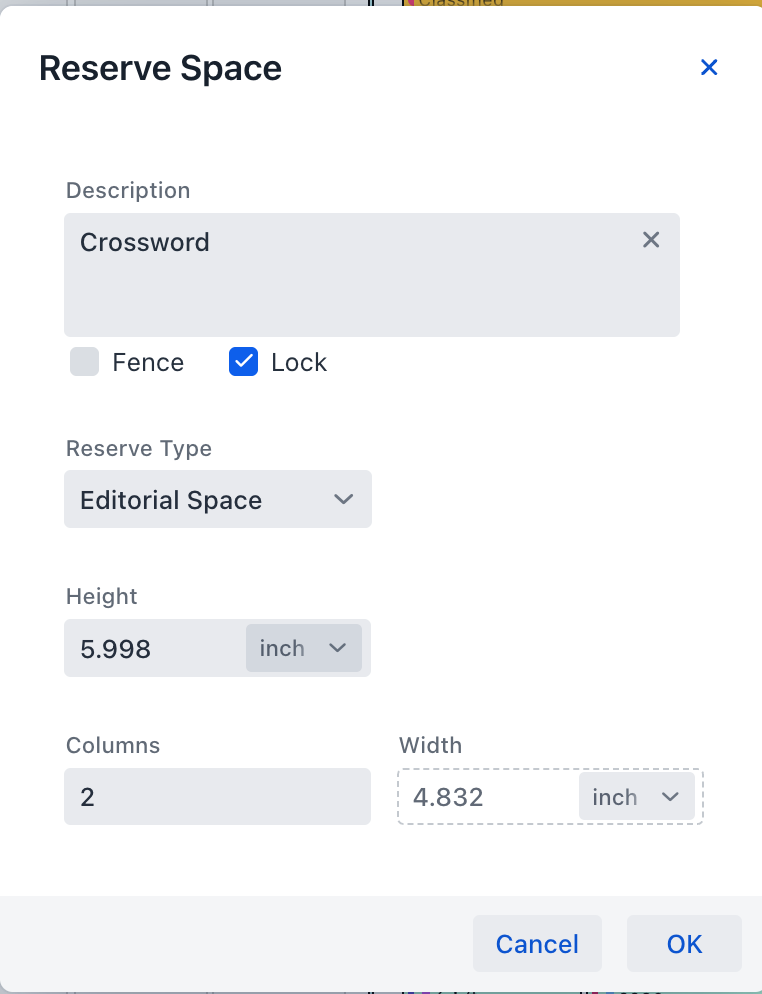Screen dimensions: 762x994
Task: Click the Width value field
Action: 485,797
